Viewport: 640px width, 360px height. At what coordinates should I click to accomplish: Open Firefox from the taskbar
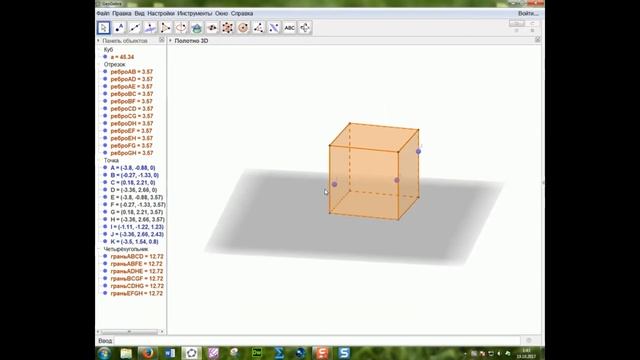point(147,353)
